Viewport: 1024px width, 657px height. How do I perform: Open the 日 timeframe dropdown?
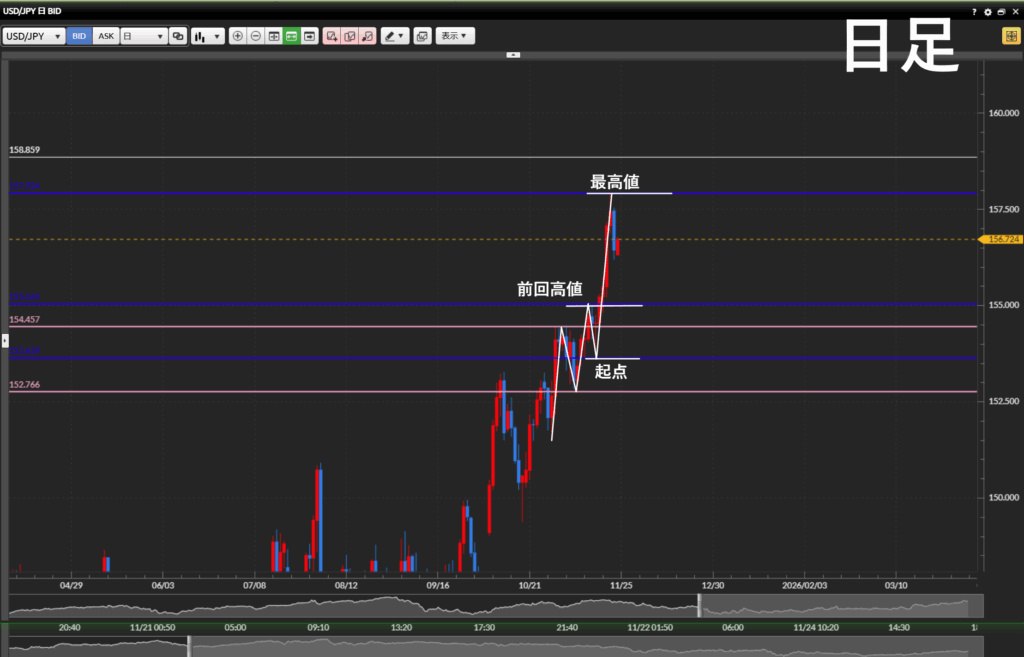[143, 36]
